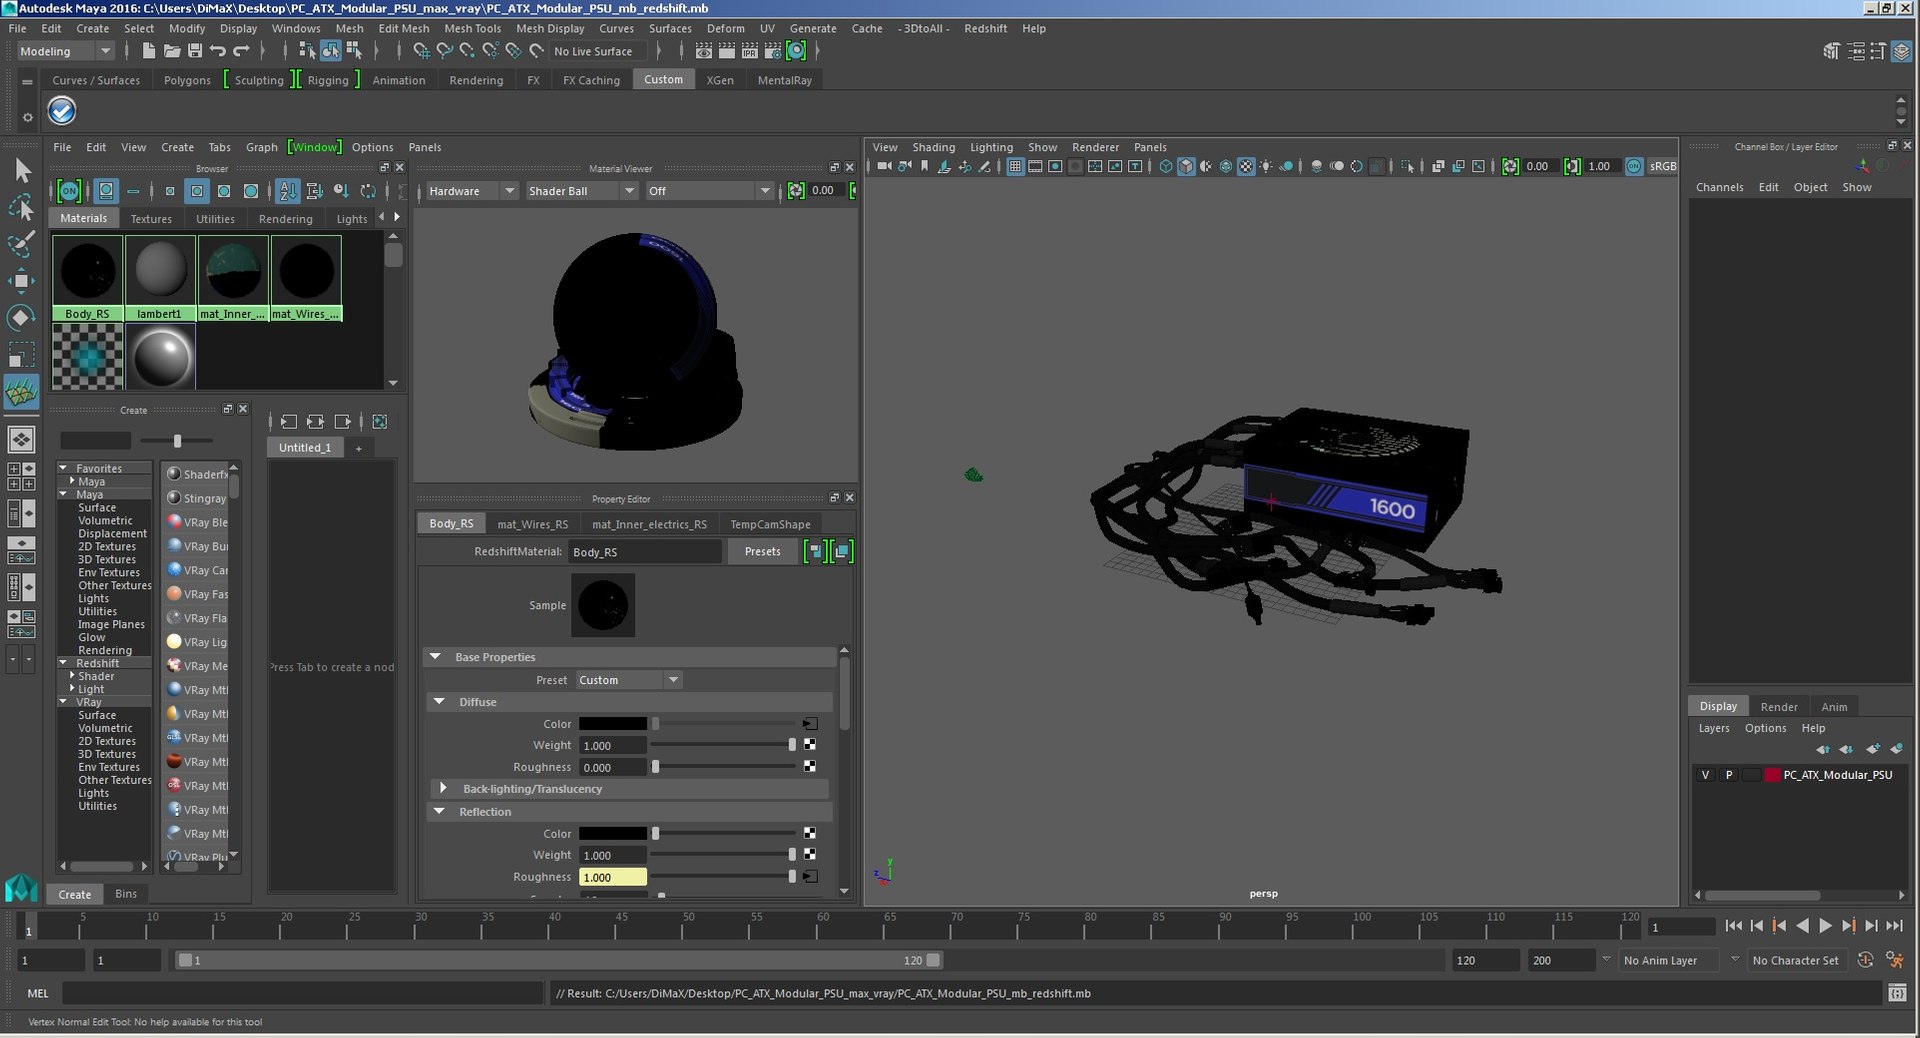Click the Bins tab
Screen dimensions: 1920x1038
[126, 894]
